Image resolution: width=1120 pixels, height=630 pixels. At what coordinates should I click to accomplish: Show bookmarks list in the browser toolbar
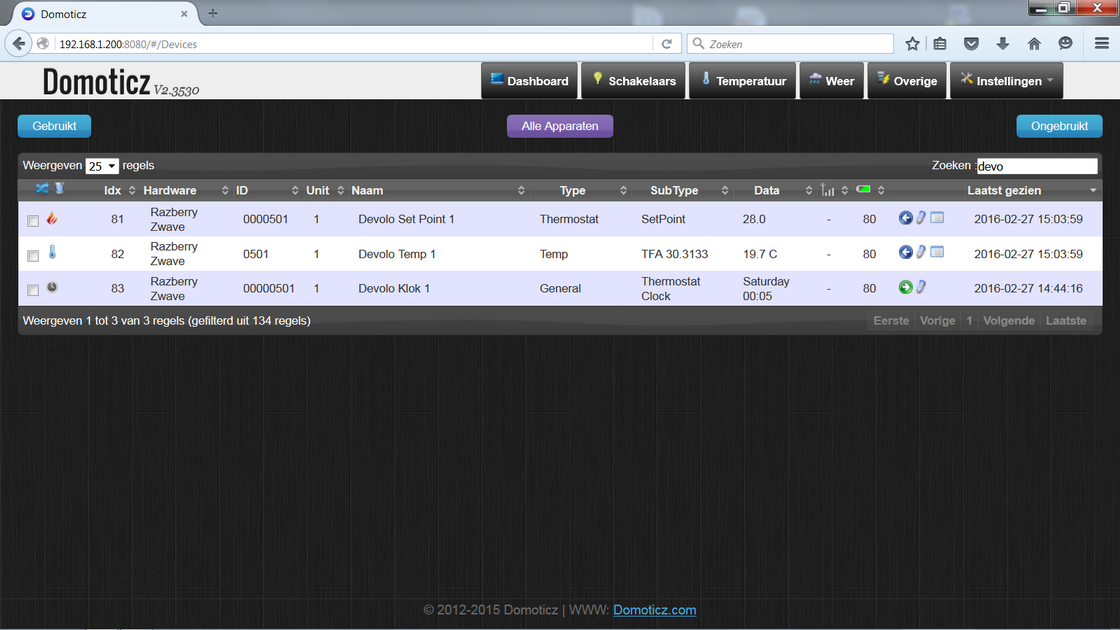click(940, 44)
